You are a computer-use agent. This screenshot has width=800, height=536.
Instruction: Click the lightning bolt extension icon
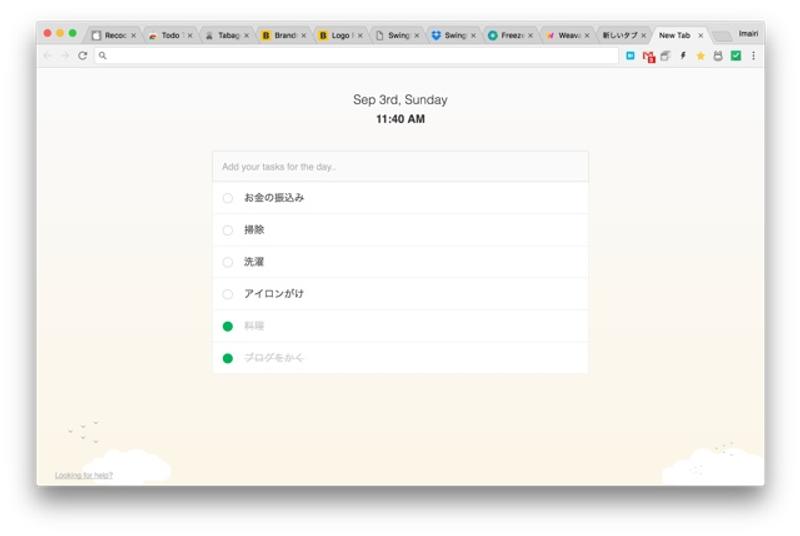point(683,56)
